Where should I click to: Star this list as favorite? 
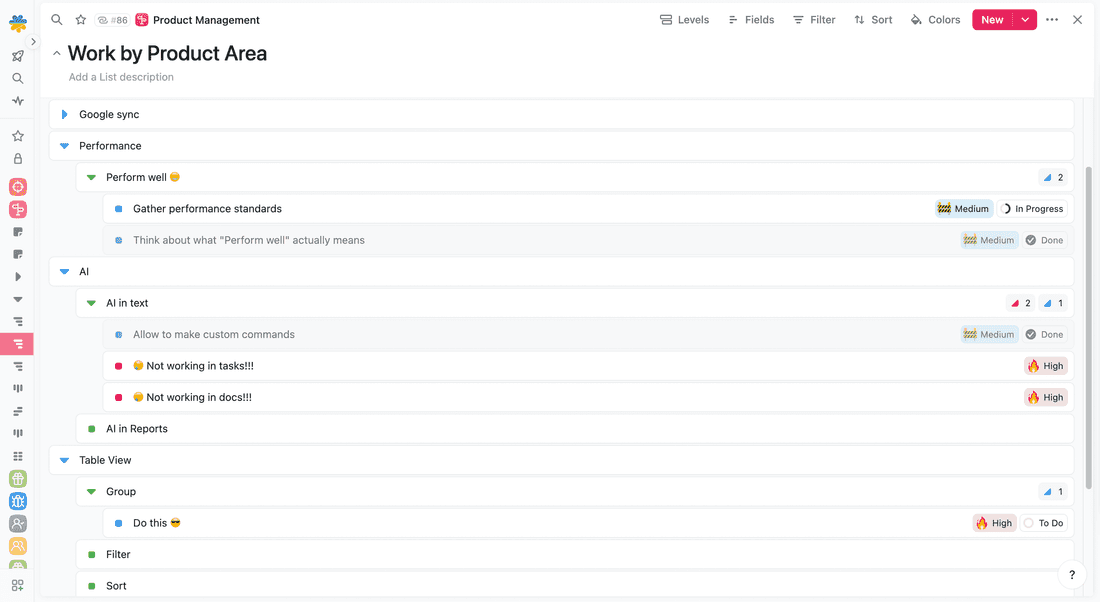point(81,20)
